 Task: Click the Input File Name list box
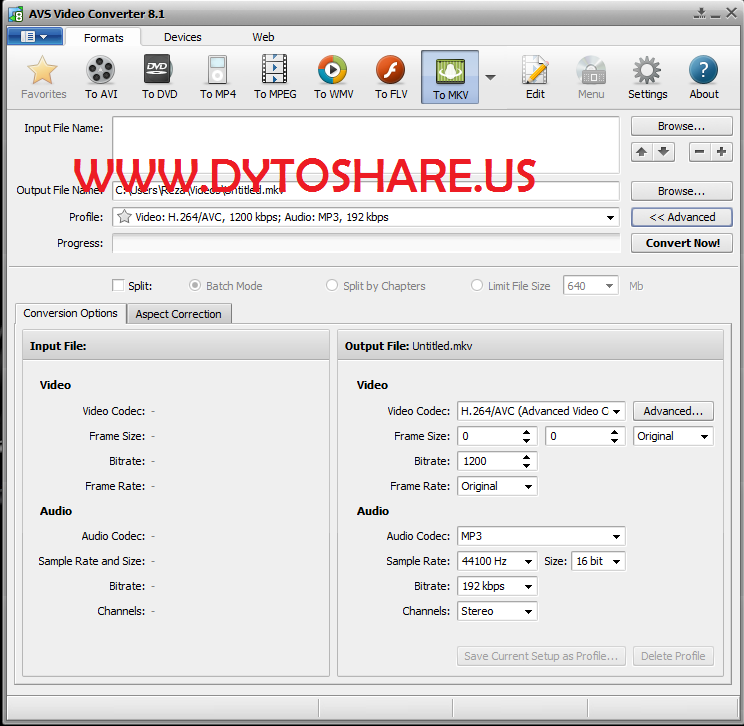366,145
